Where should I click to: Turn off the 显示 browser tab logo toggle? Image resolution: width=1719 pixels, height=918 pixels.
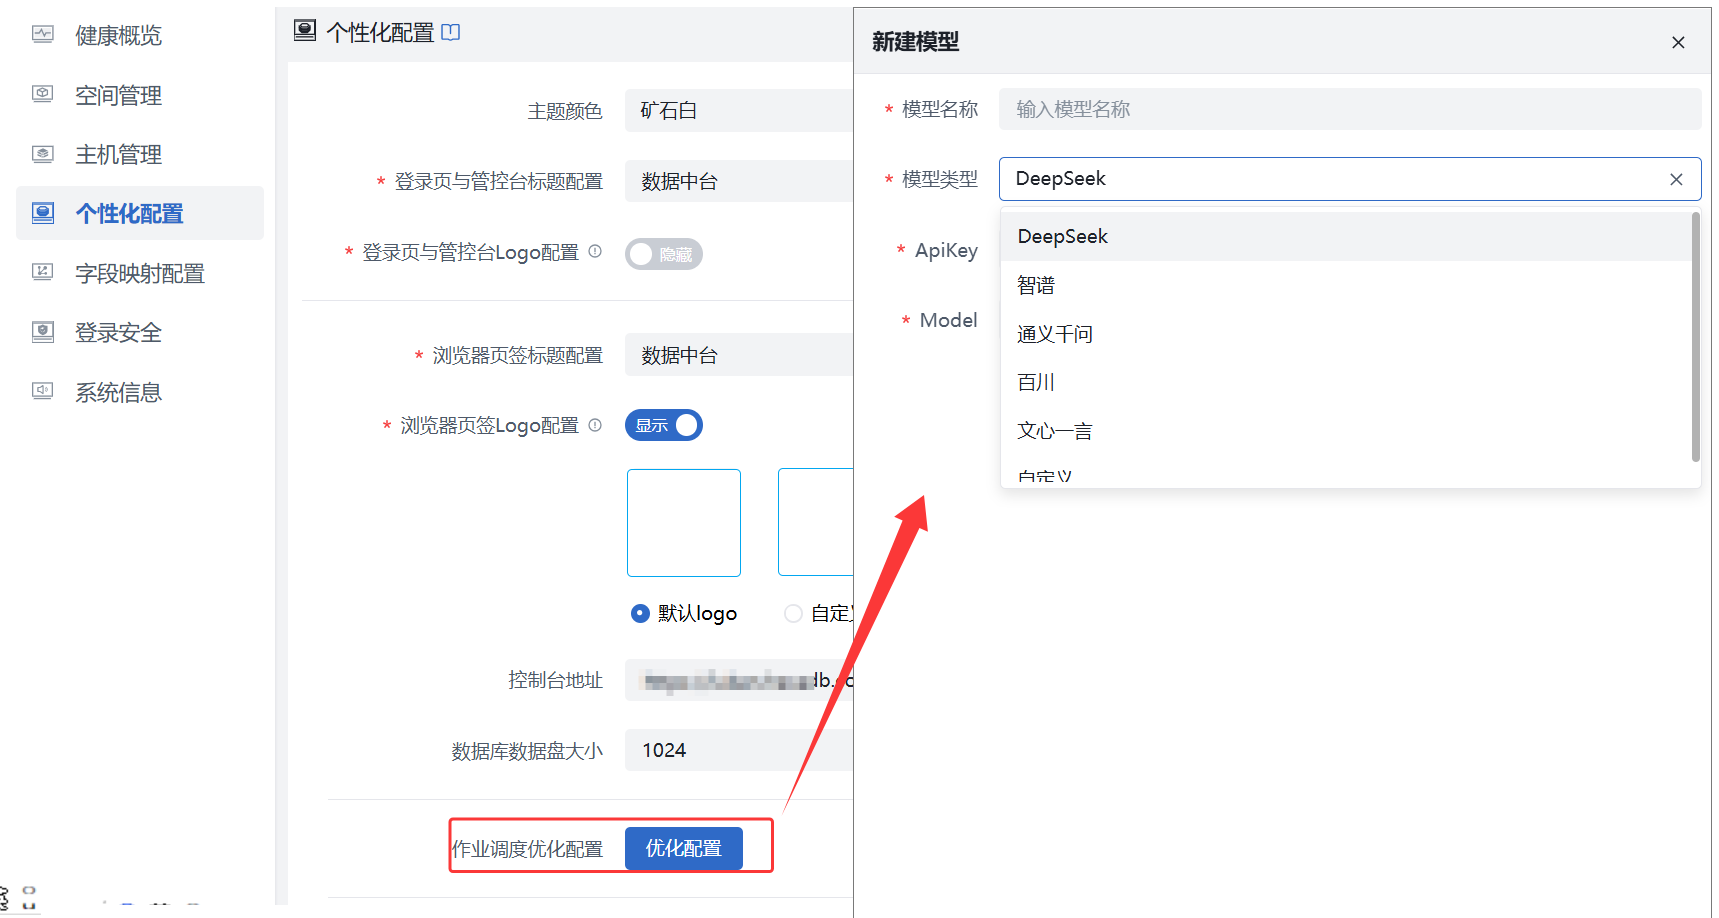point(663,424)
